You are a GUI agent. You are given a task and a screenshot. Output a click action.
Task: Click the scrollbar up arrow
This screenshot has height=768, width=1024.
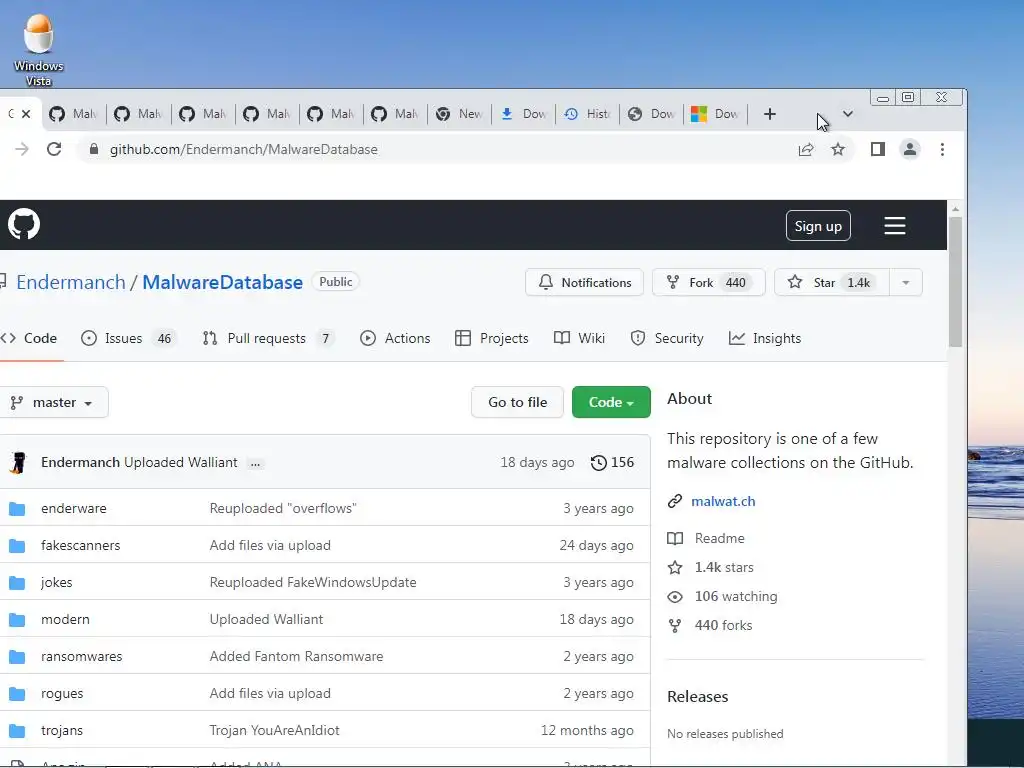pyautogui.click(x=955, y=210)
